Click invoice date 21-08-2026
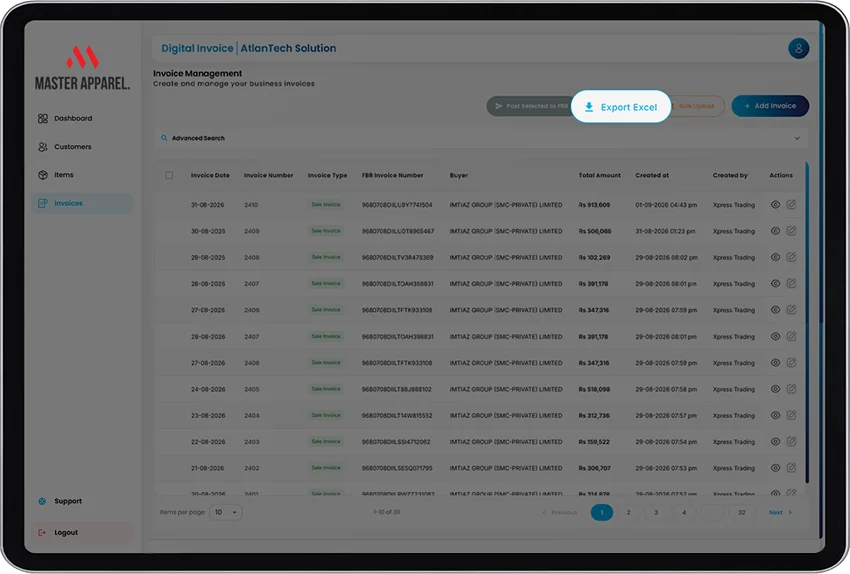The image size is (850, 574). [x=207, y=468]
